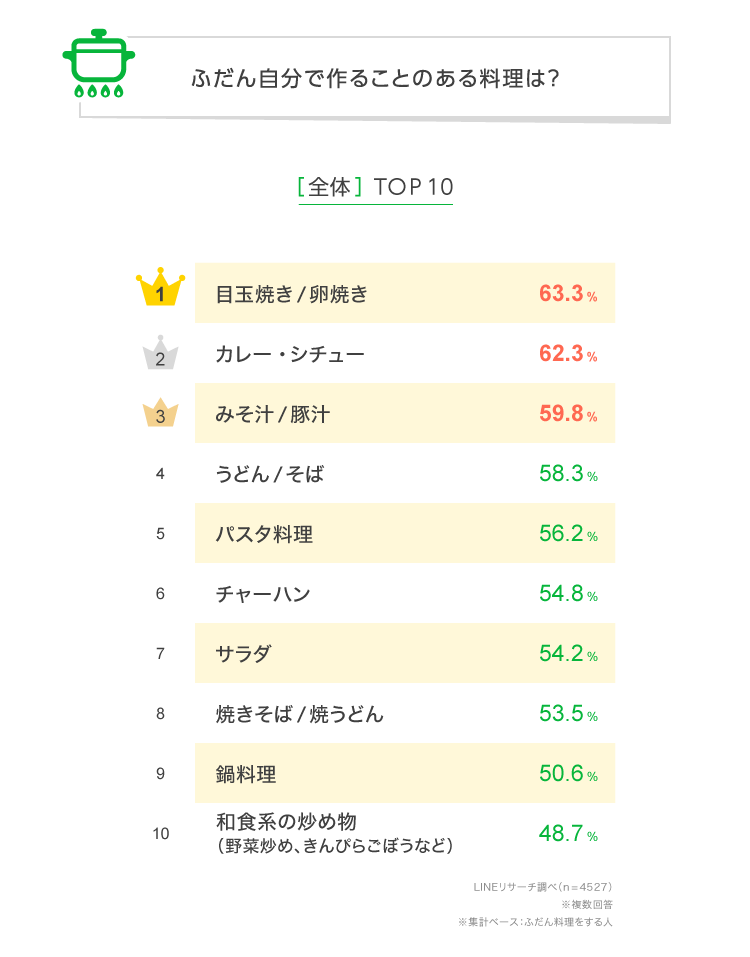Select the うどん/そば item
750x957 pixels.
point(270,474)
